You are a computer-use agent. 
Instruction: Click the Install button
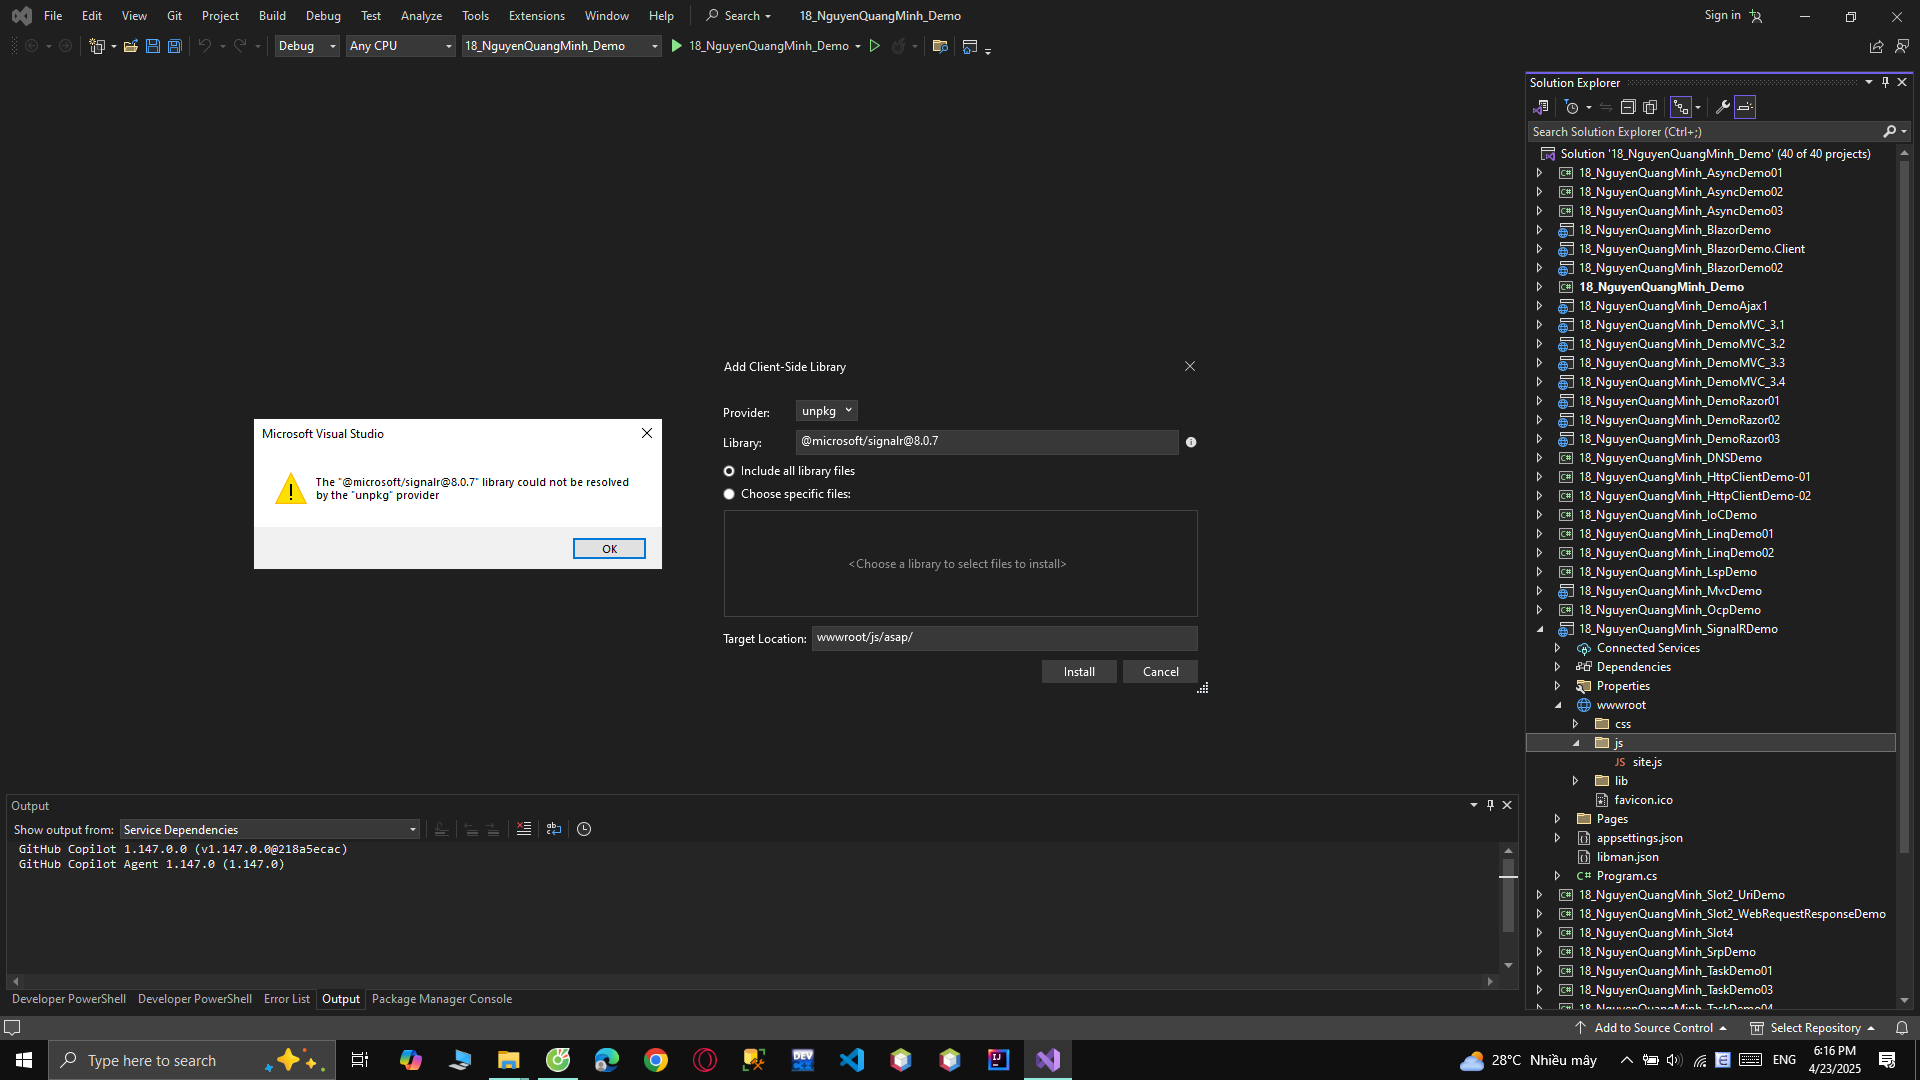tap(1078, 672)
